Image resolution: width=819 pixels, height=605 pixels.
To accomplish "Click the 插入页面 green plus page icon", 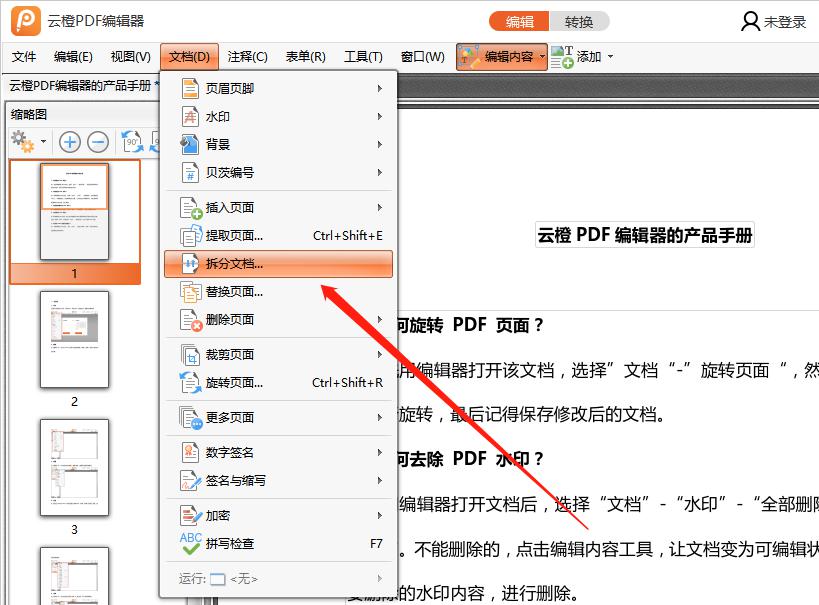I will coord(191,207).
